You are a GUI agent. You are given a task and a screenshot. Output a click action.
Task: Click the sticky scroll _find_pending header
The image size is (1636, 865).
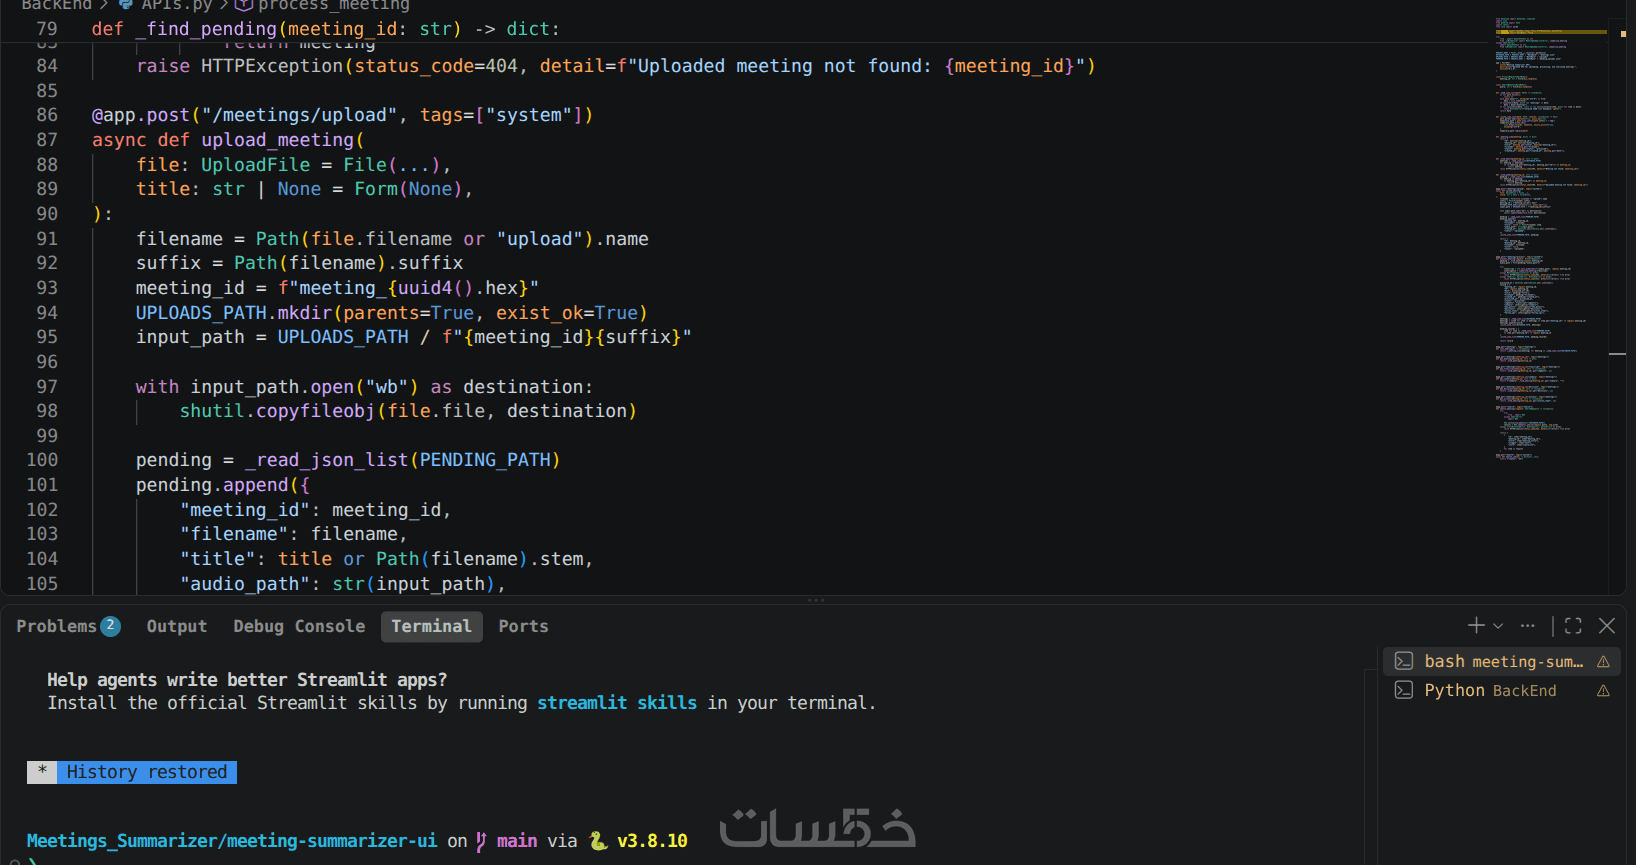point(325,29)
